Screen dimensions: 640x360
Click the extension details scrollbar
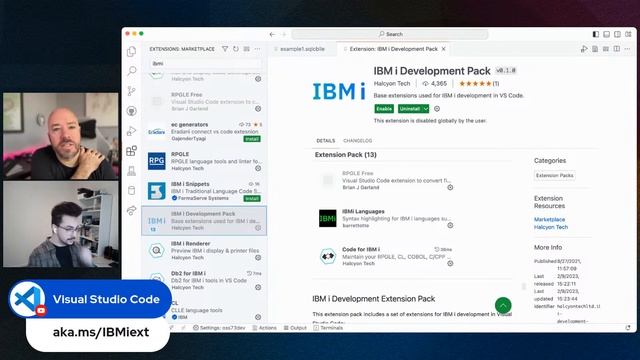[x=524, y=286]
